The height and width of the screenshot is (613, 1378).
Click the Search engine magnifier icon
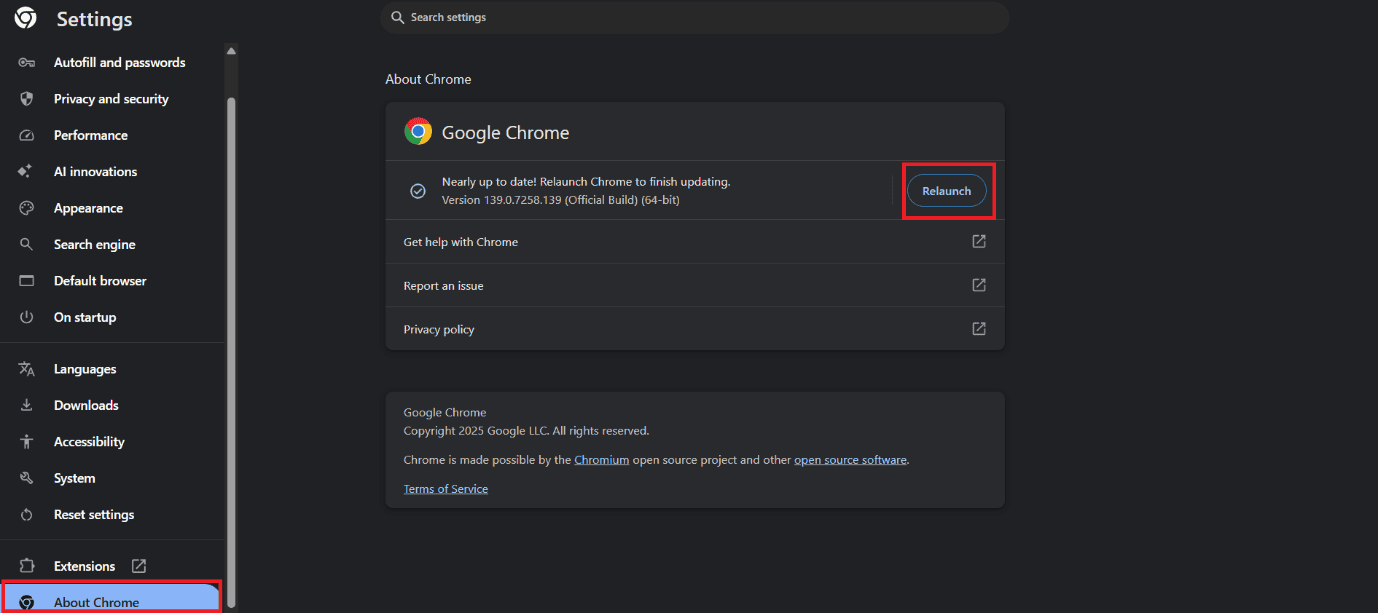(27, 245)
